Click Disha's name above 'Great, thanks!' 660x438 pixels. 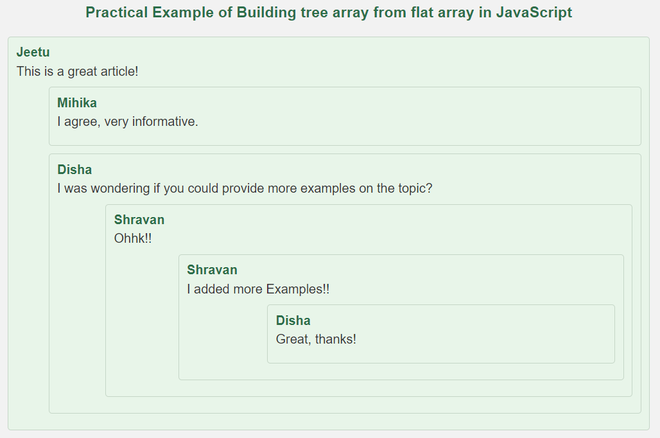point(293,320)
